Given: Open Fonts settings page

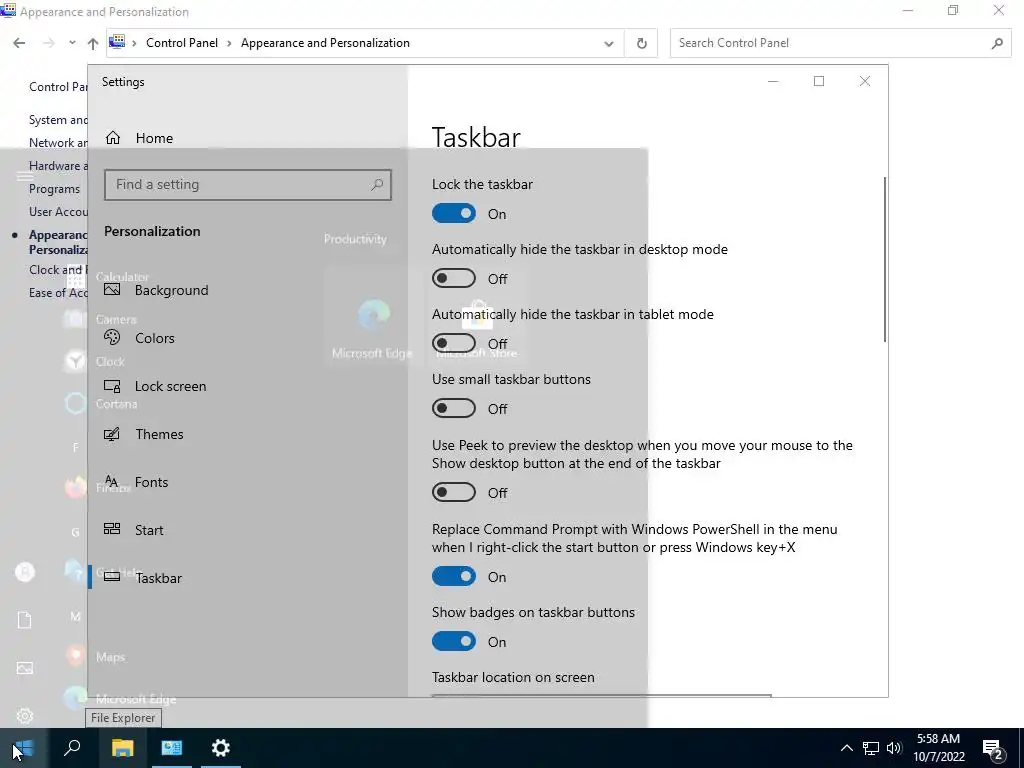Looking at the screenshot, I should [248, 482].
